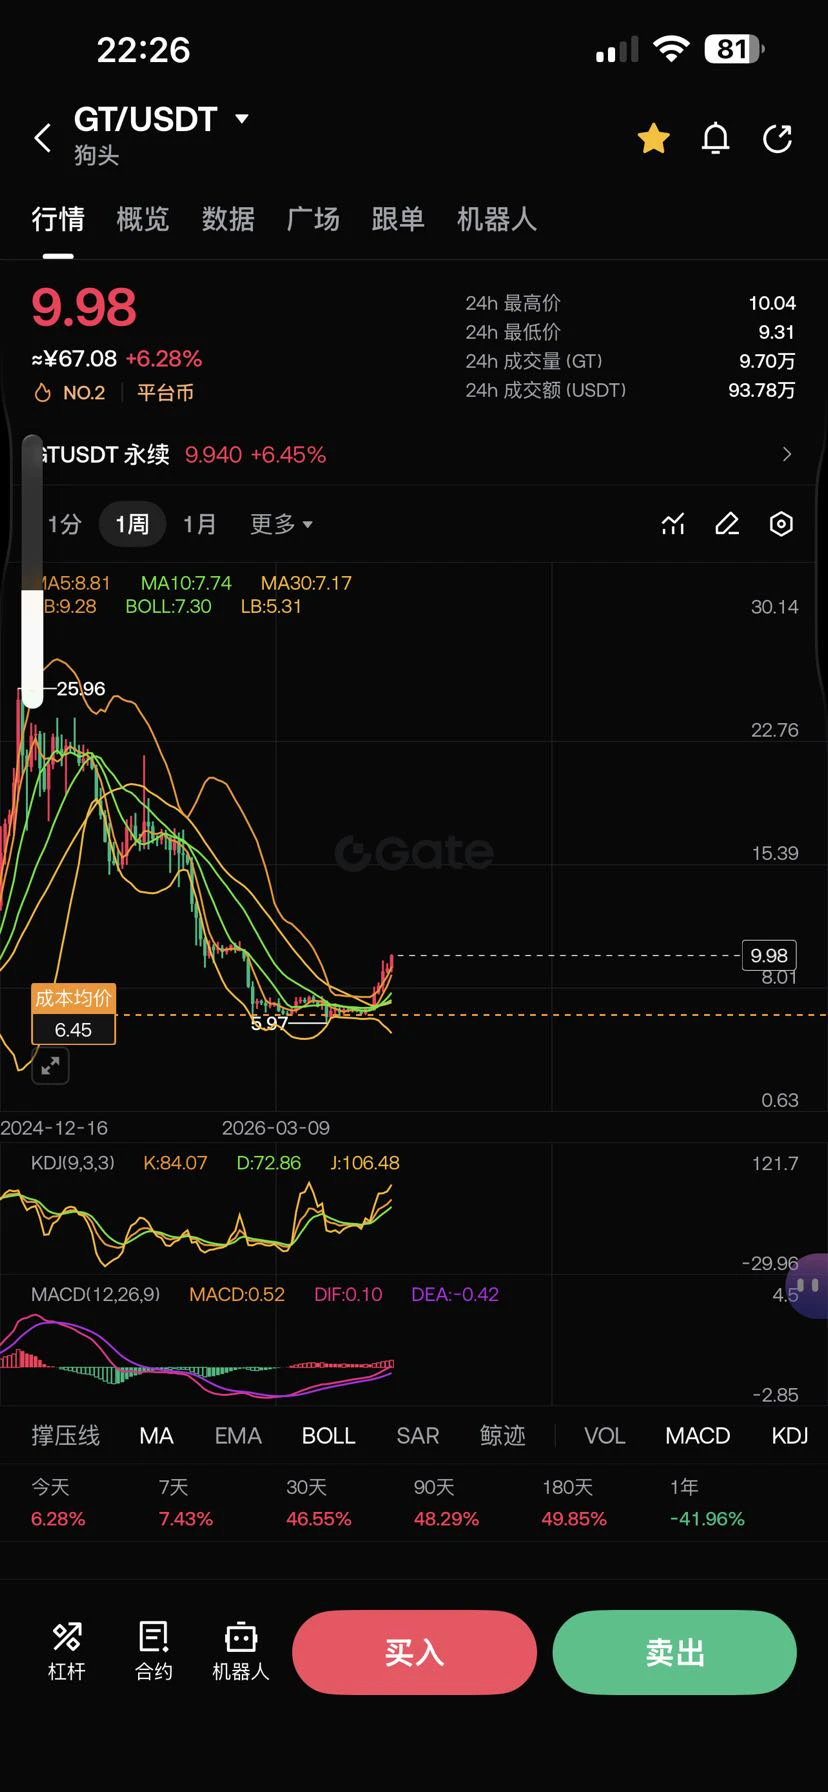Toggle the KDJ sub-indicator
The image size is (828, 1792).
coord(790,1436)
